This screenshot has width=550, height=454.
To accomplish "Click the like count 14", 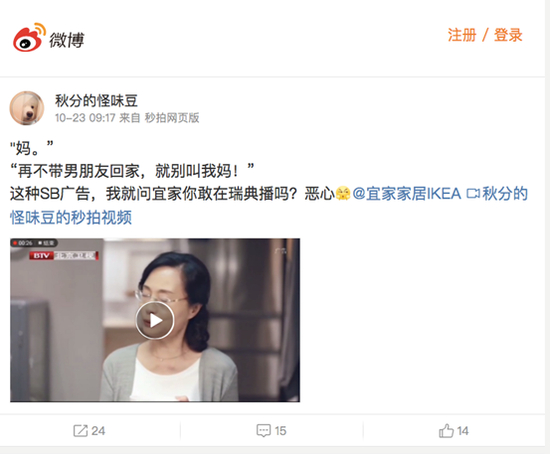I will [463, 431].
